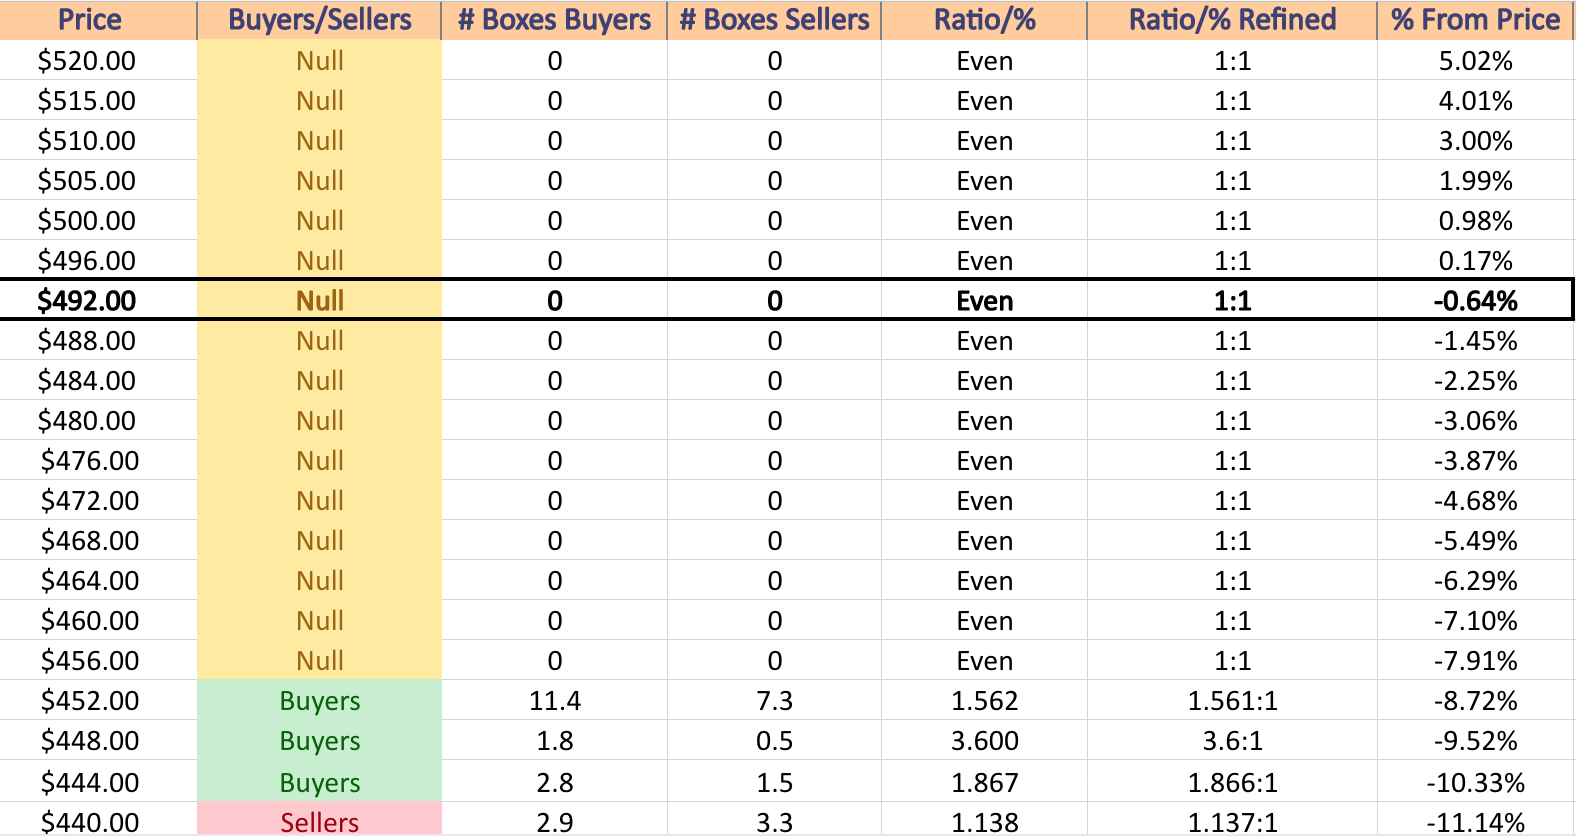Select the bold Null cell for $492.00
Viewport: 1576px width, 836px height.
coord(319,301)
